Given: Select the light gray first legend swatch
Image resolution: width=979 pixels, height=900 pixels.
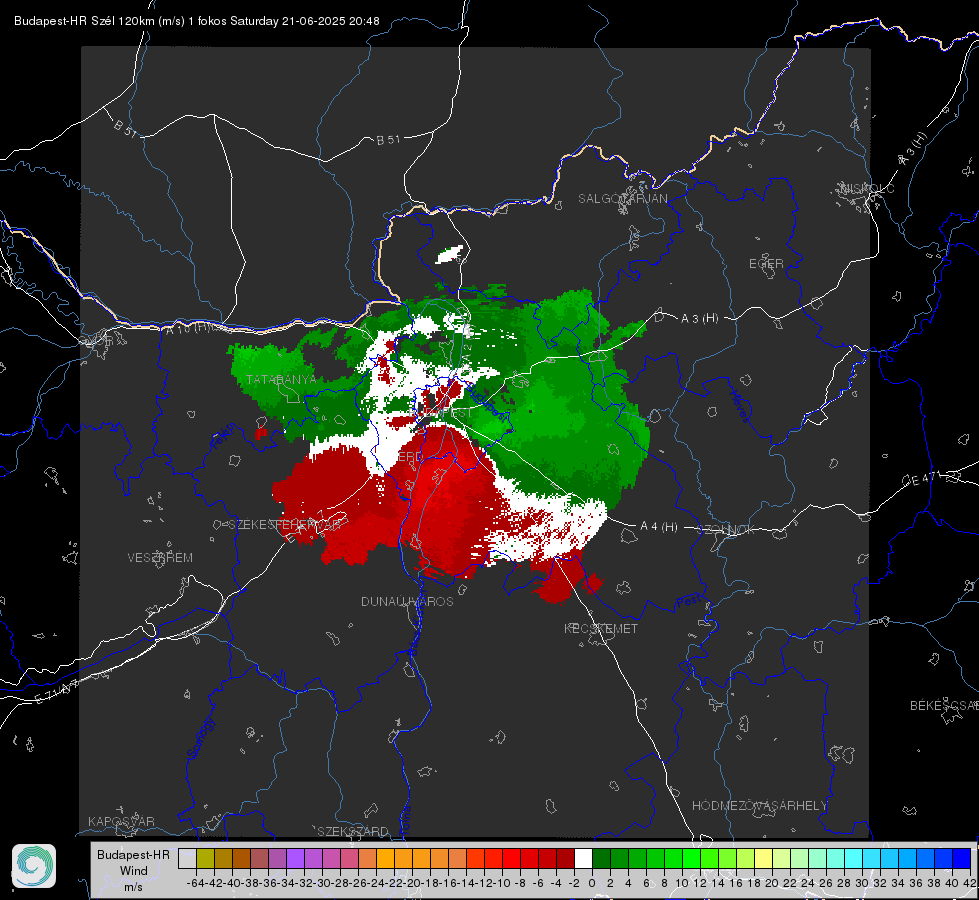Looking at the screenshot, I should pyautogui.click(x=187, y=859).
